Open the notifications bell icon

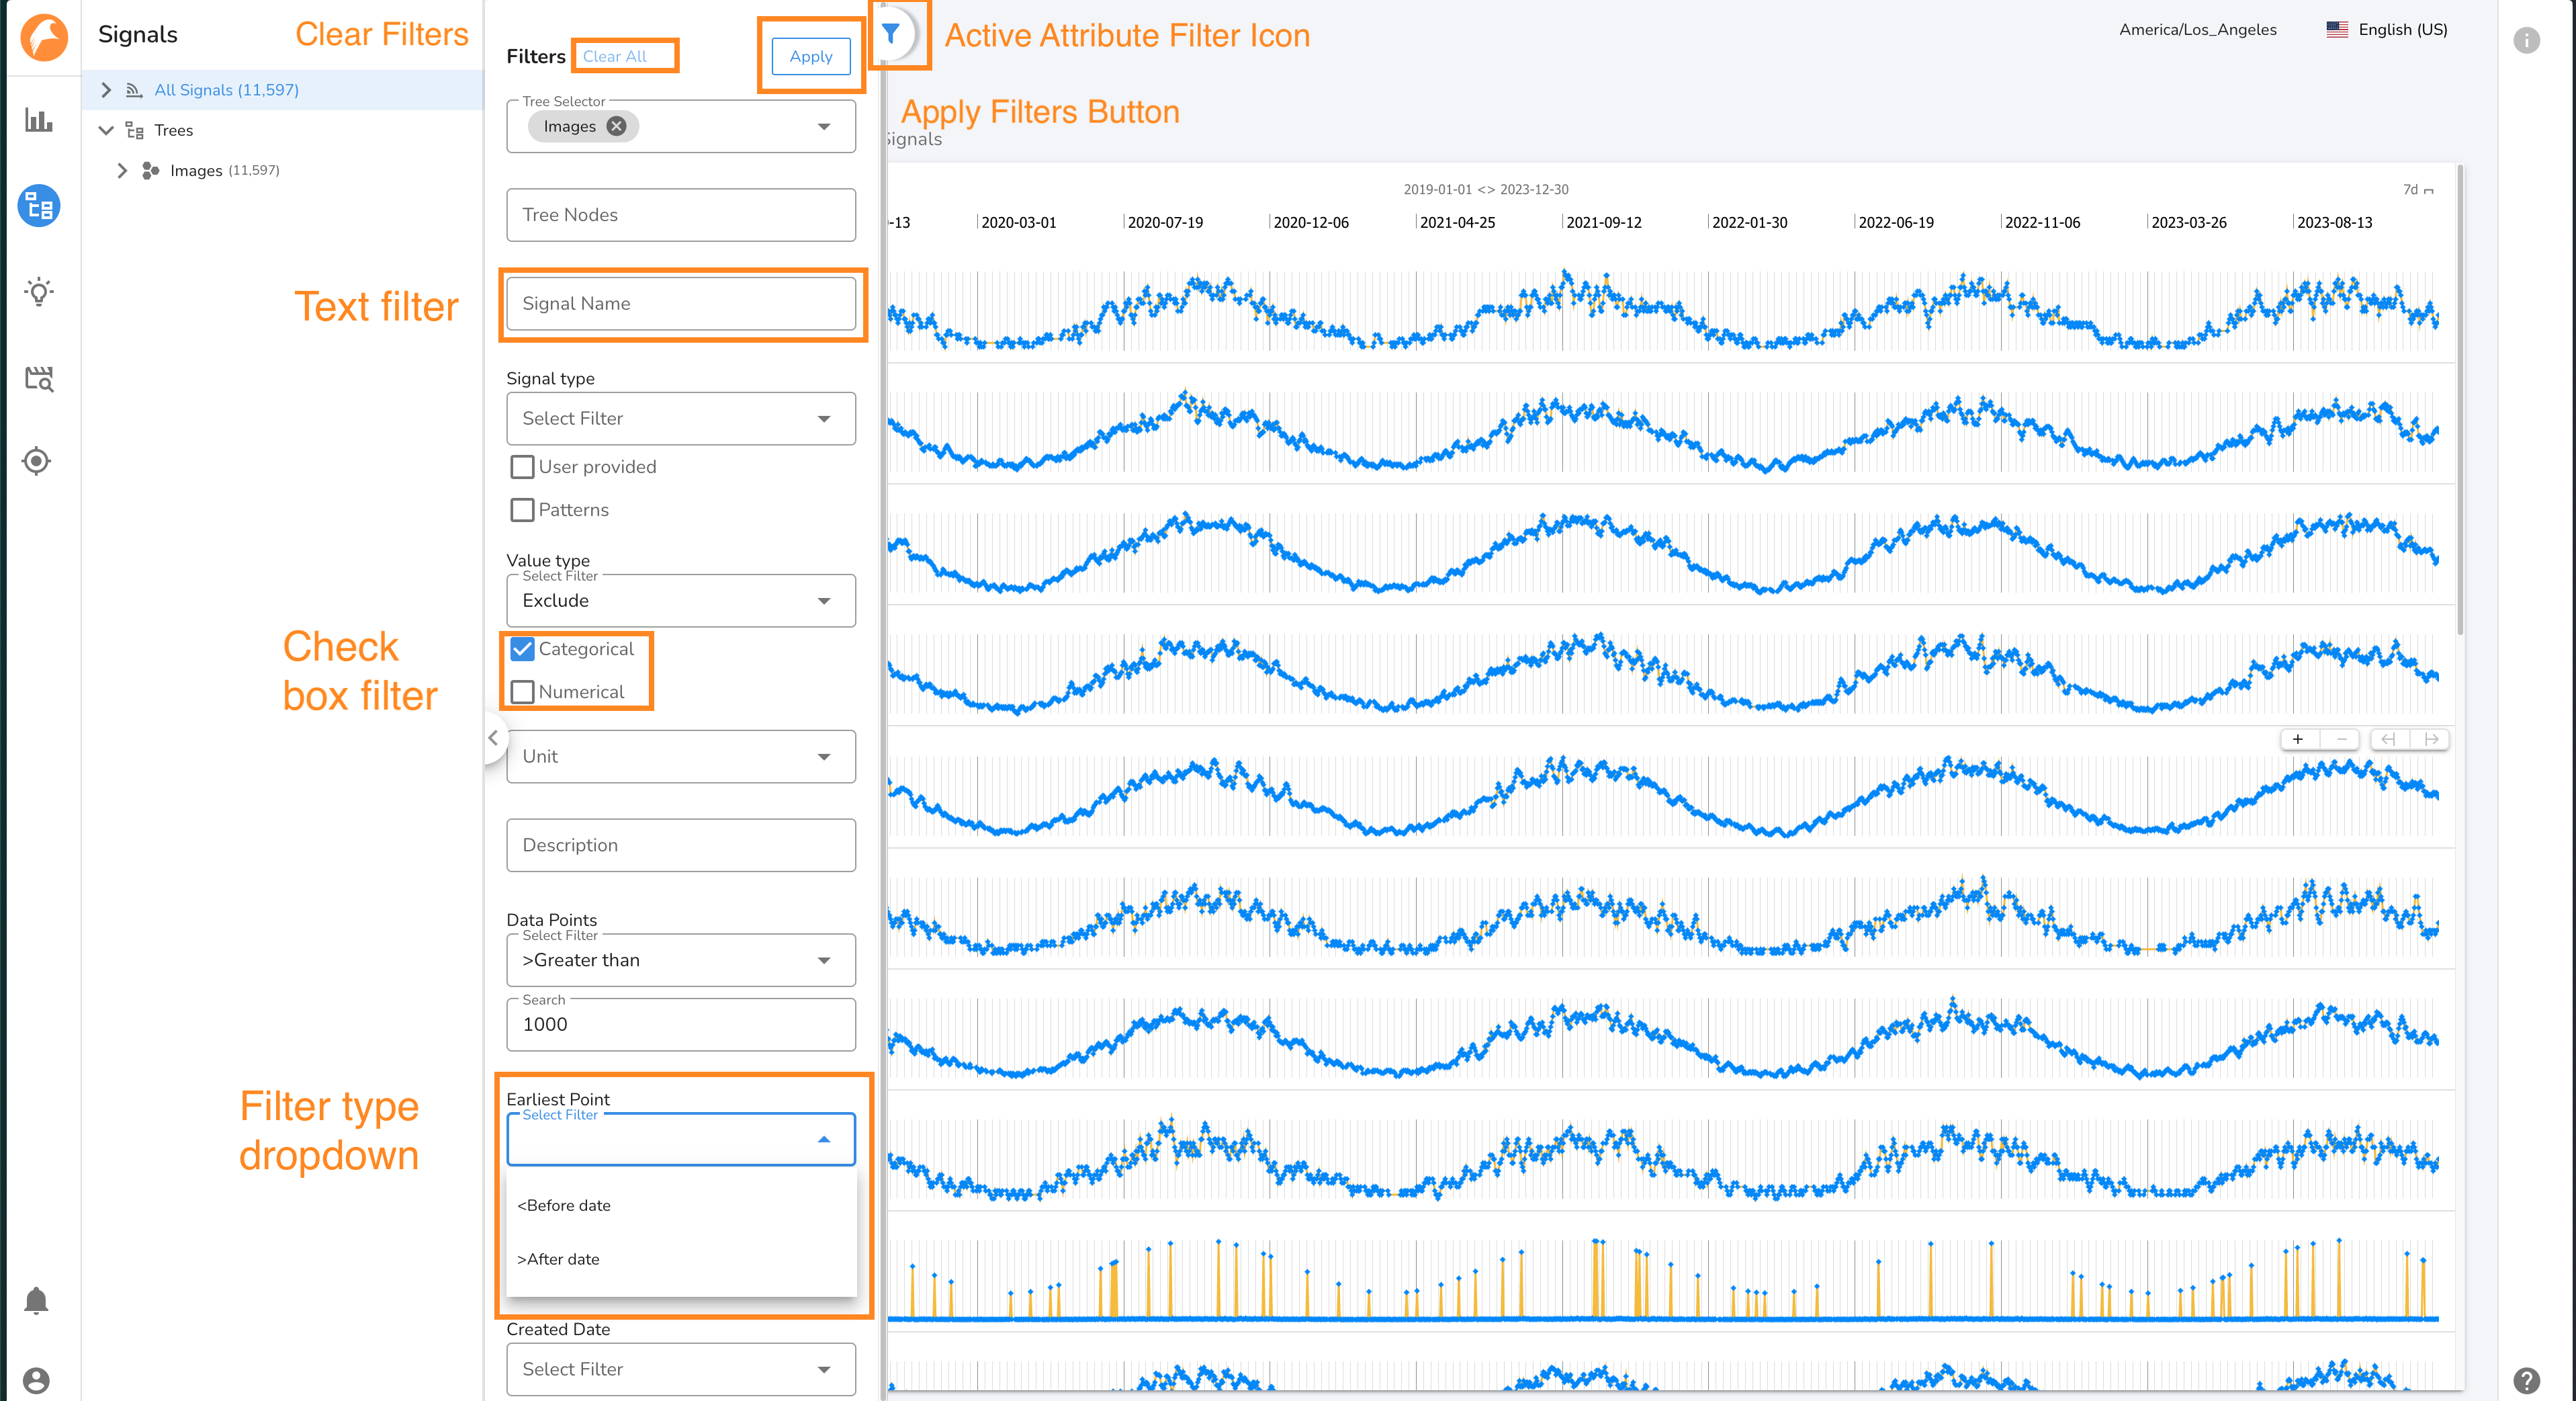coord(37,1300)
